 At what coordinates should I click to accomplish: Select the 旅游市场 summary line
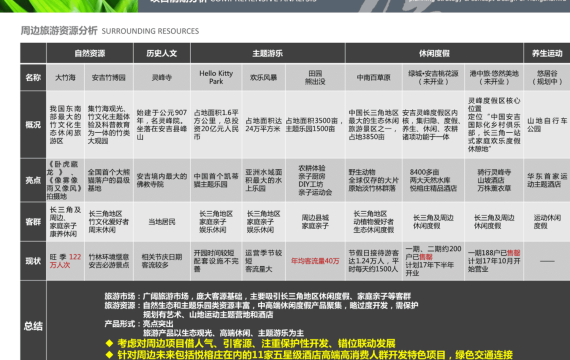coord(258,296)
